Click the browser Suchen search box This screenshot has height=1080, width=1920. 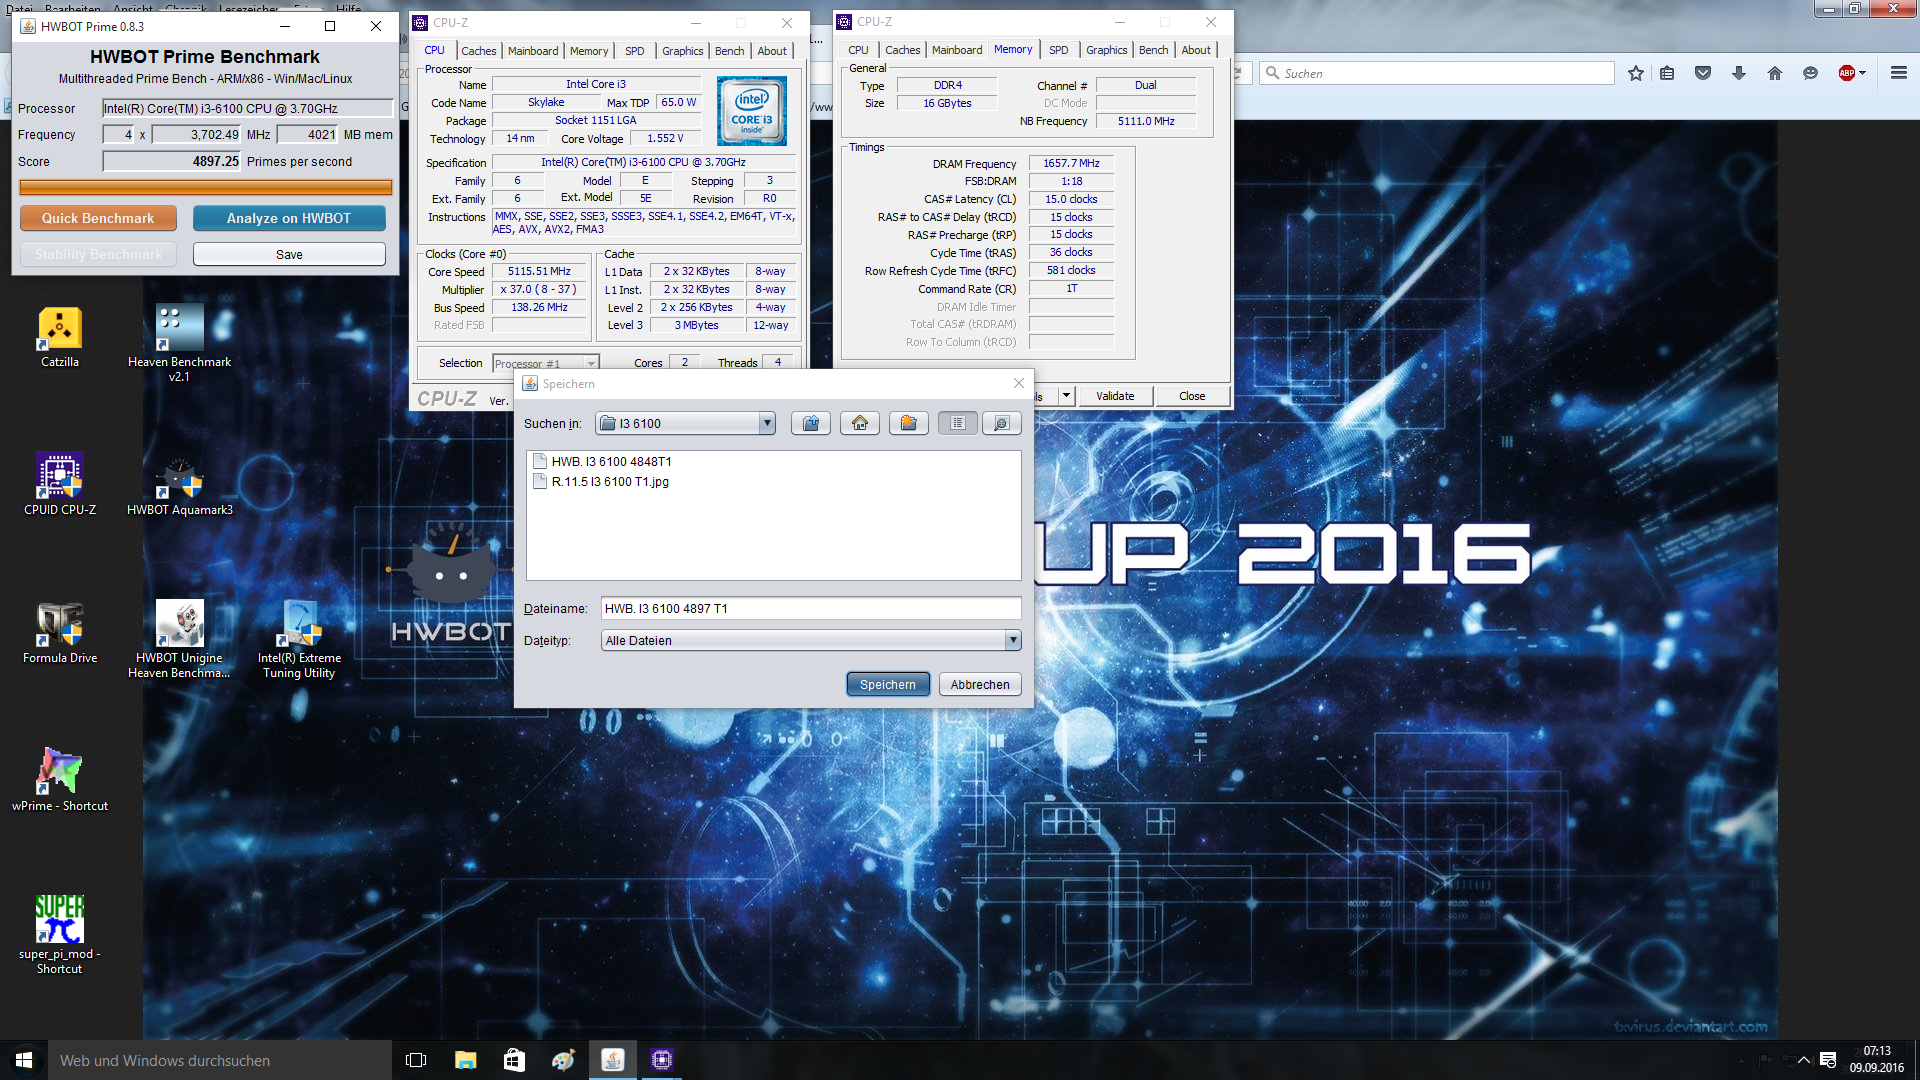coord(1436,73)
